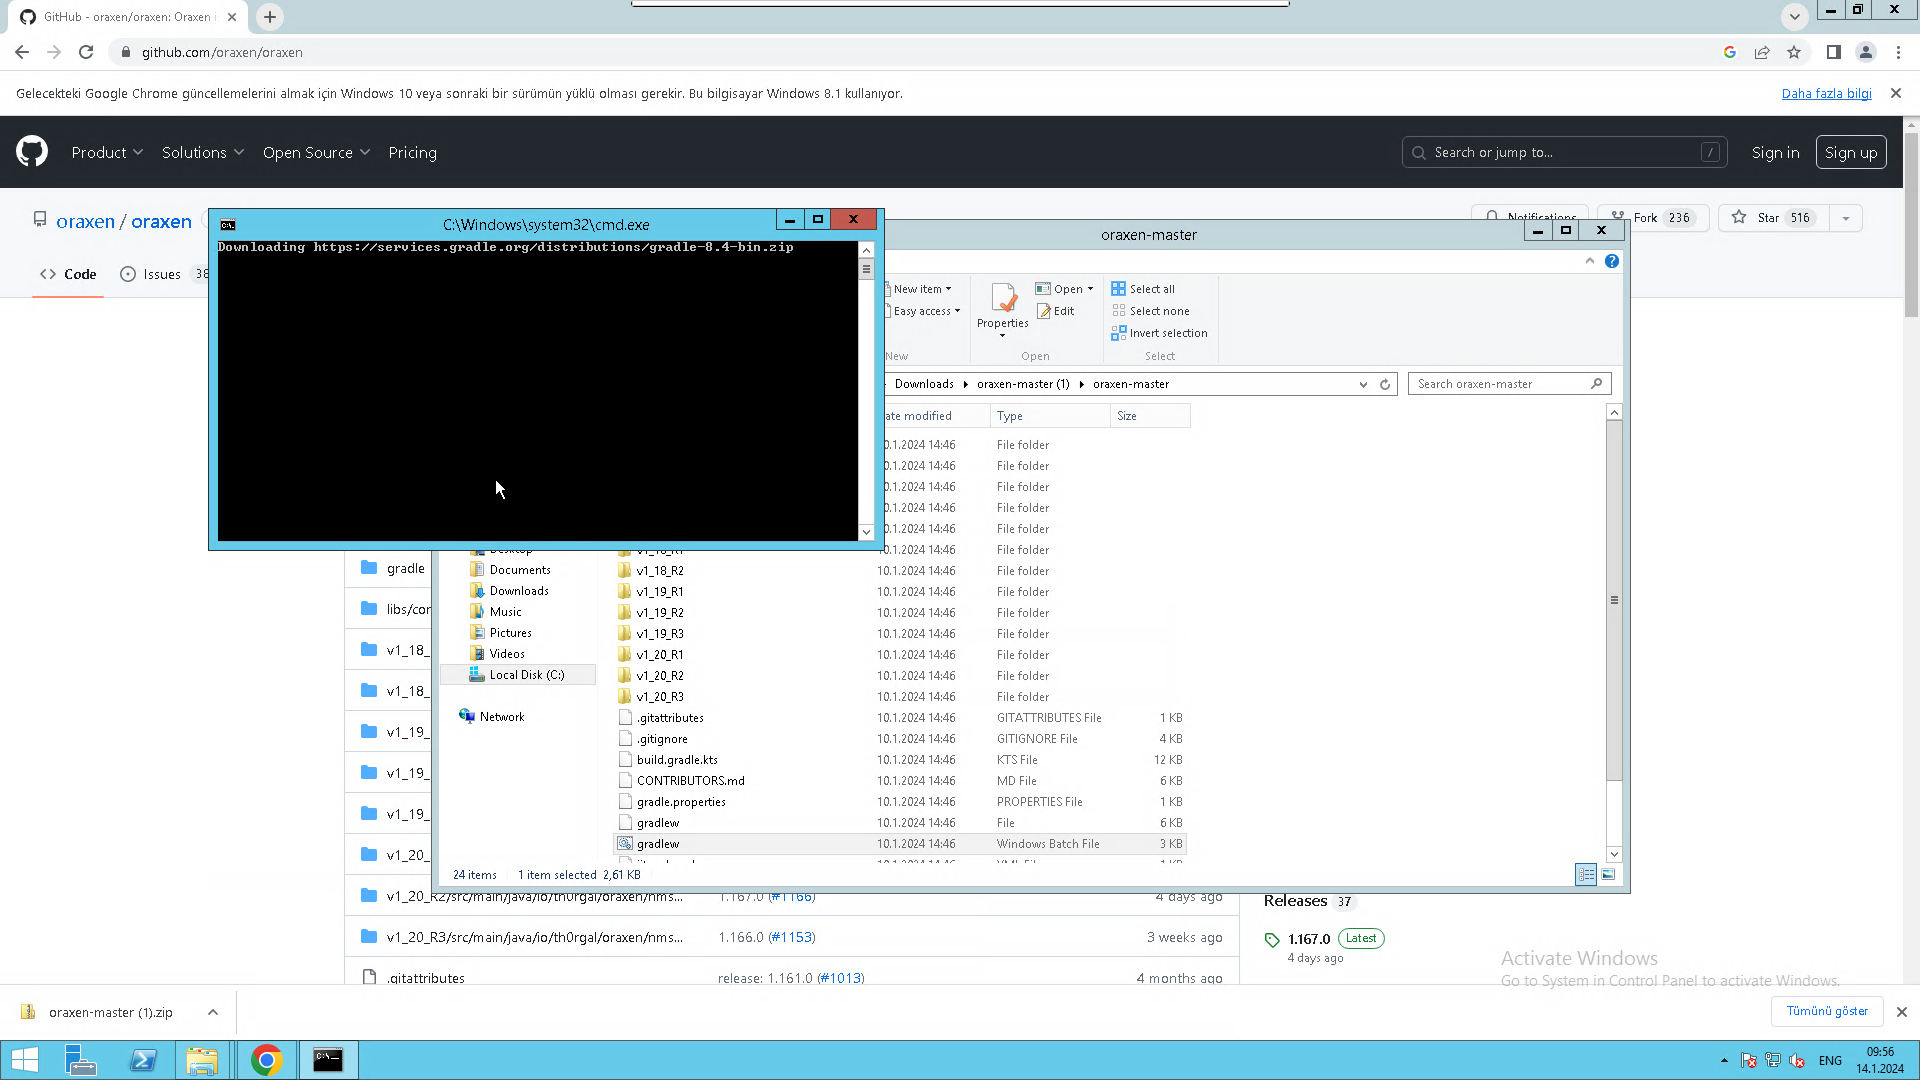The image size is (1920, 1080).
Task: Click cmd window title icon
Action: (228, 225)
